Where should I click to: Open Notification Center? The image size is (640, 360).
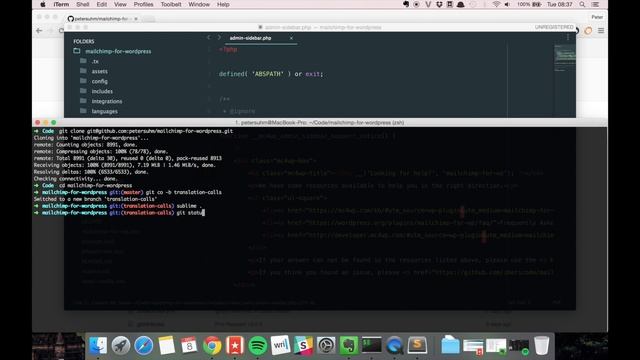pos(596,4)
